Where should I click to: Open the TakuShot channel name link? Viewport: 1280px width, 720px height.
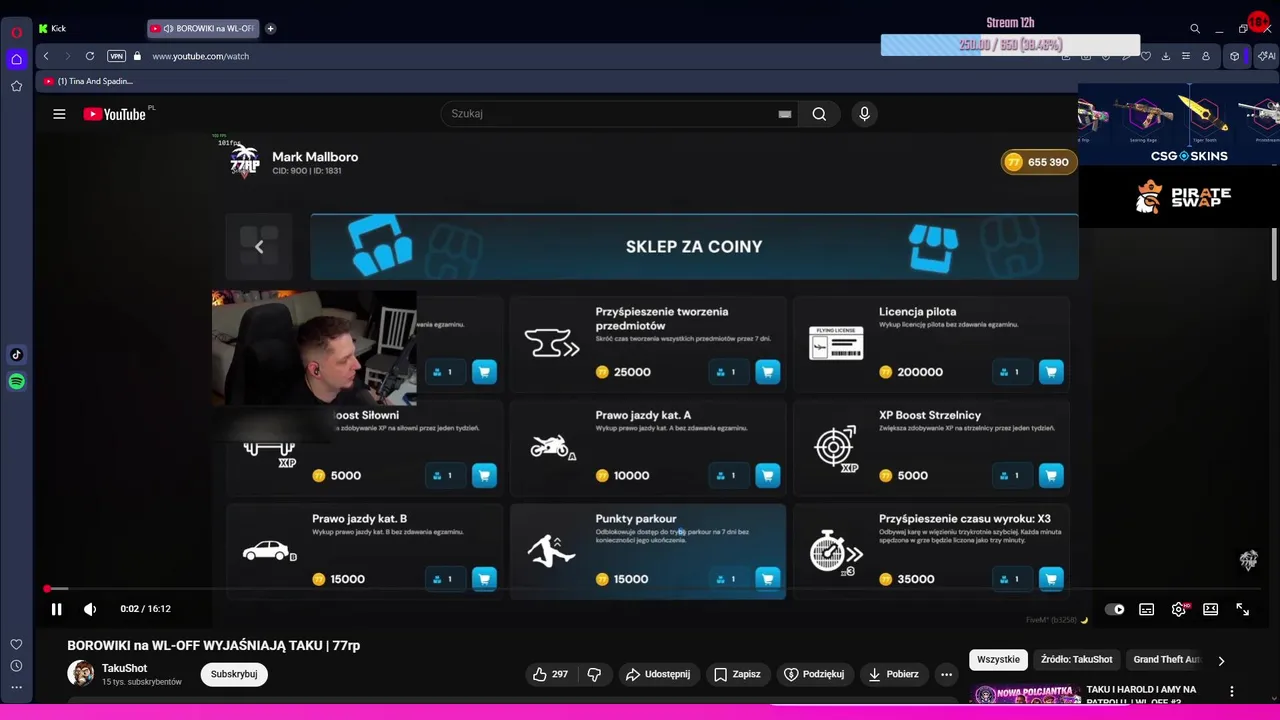point(124,668)
